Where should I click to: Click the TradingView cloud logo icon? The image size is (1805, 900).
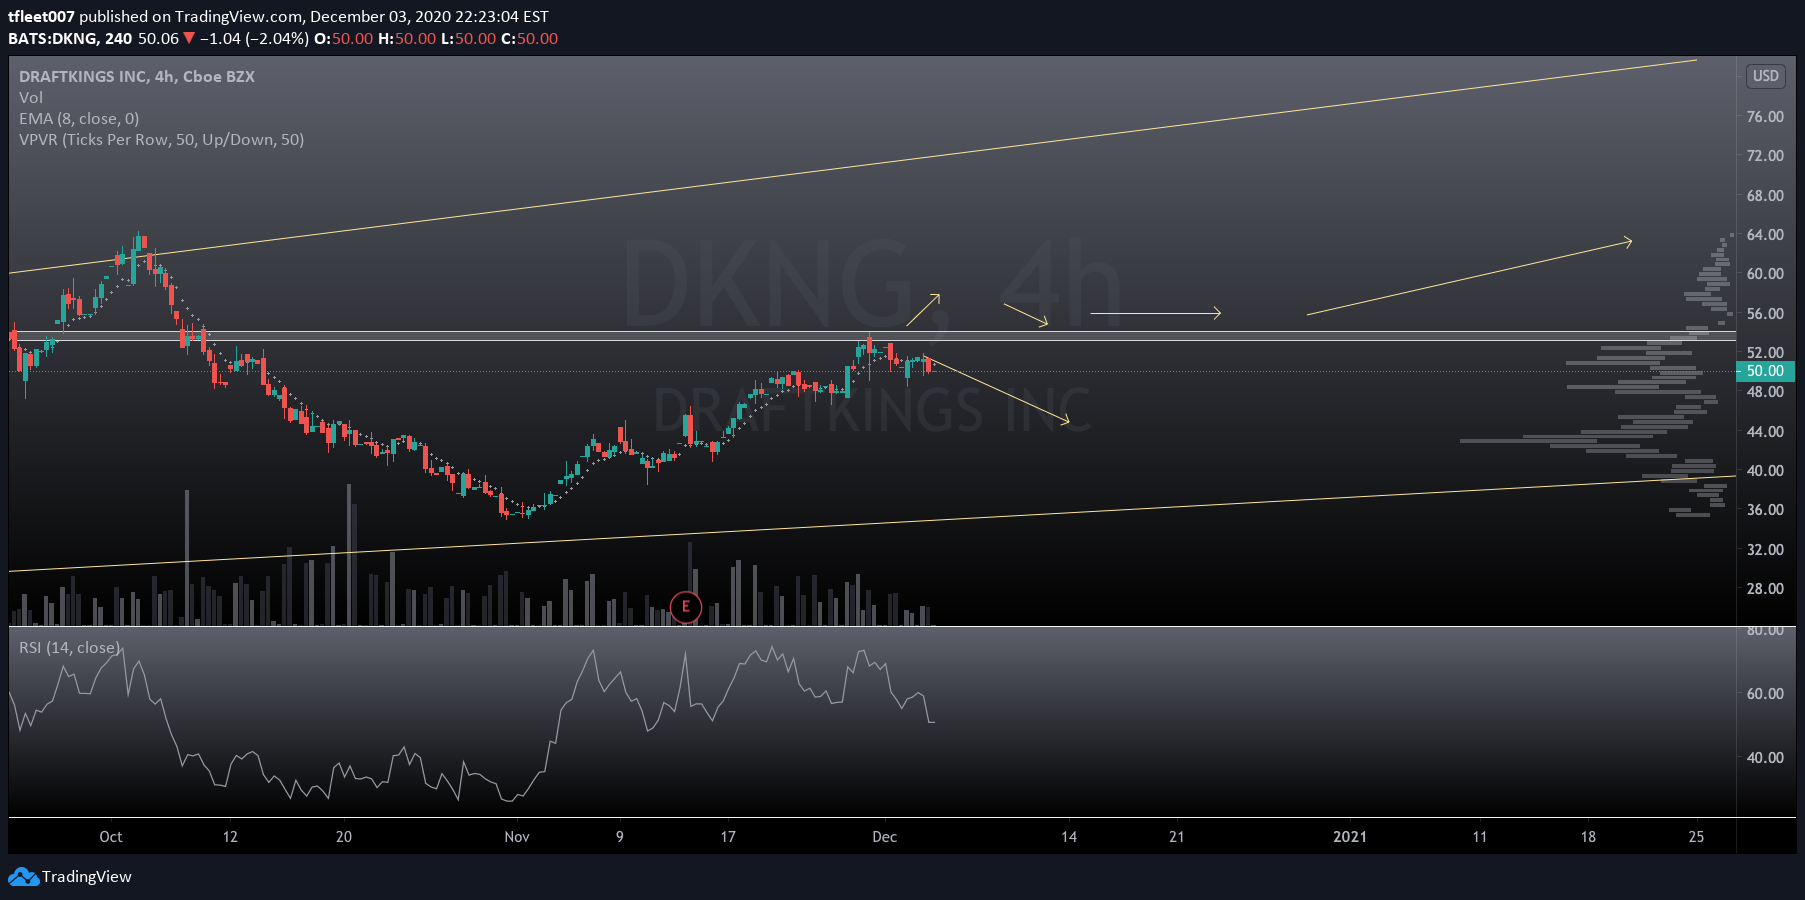click(x=23, y=877)
